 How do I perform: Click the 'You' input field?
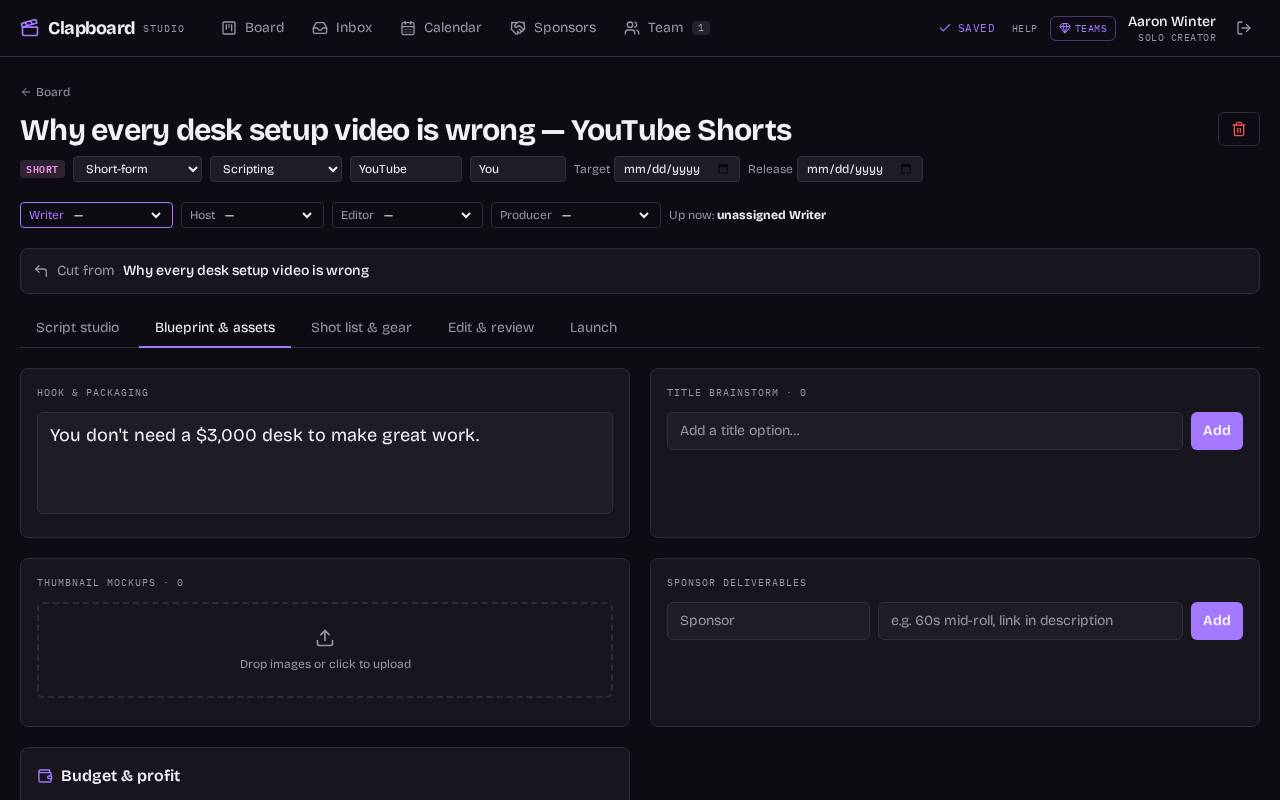[518, 169]
